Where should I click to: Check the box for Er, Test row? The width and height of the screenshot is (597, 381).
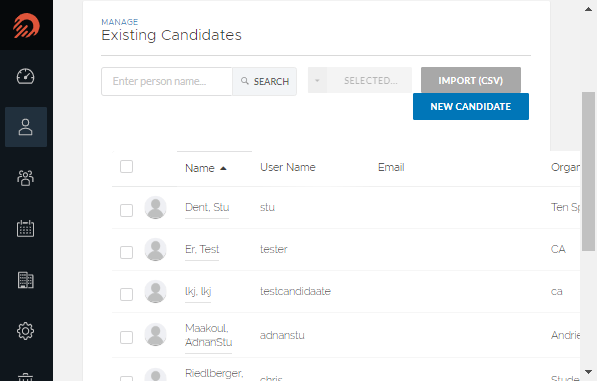click(x=126, y=252)
